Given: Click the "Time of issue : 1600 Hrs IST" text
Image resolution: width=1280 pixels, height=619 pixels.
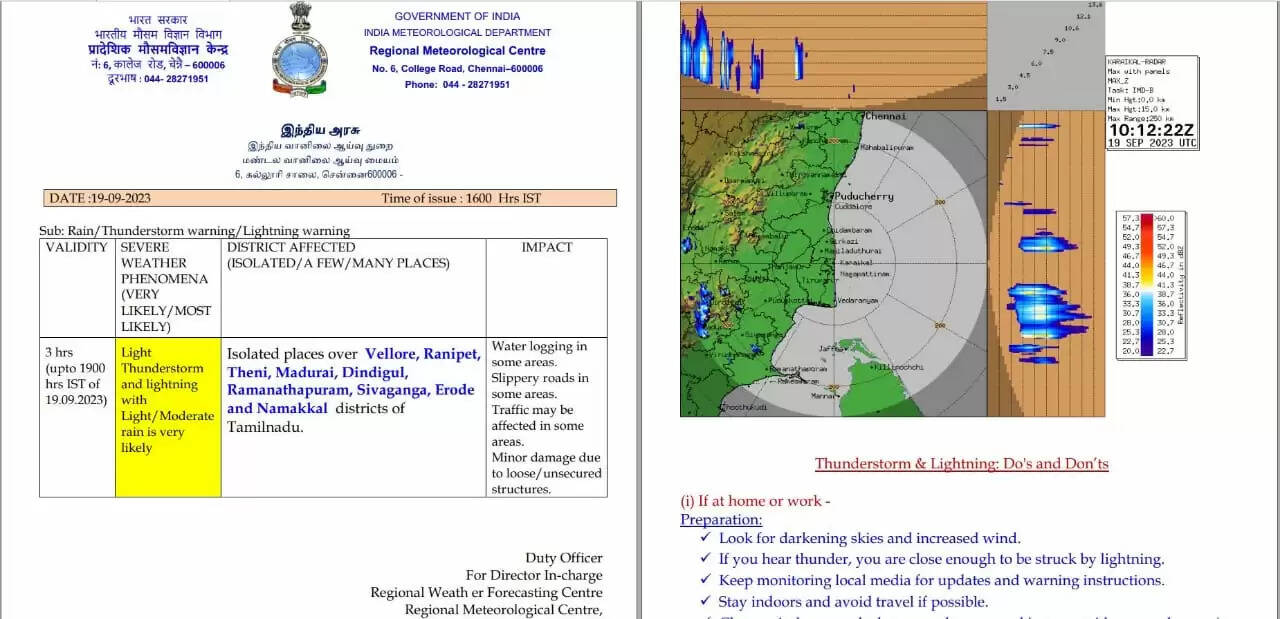Looking at the screenshot, I should pos(461,198).
